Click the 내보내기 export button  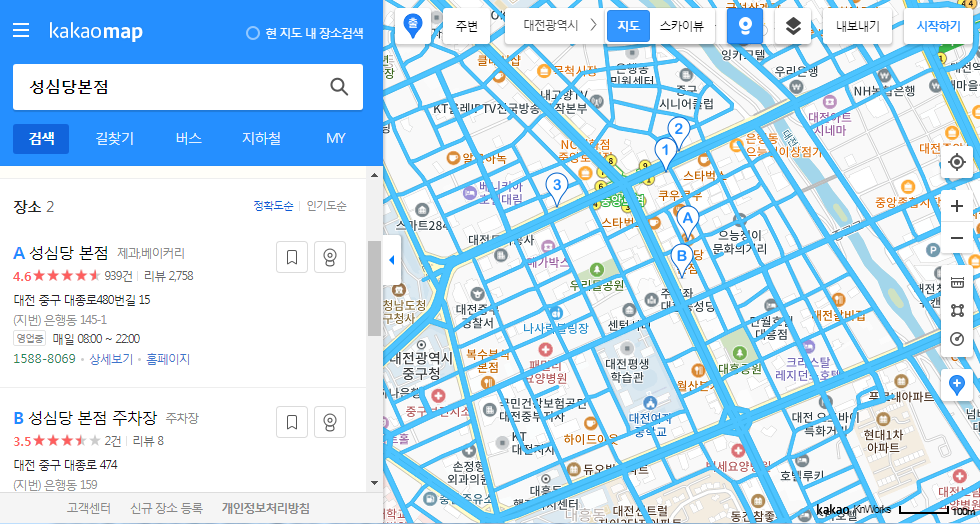[x=858, y=26]
